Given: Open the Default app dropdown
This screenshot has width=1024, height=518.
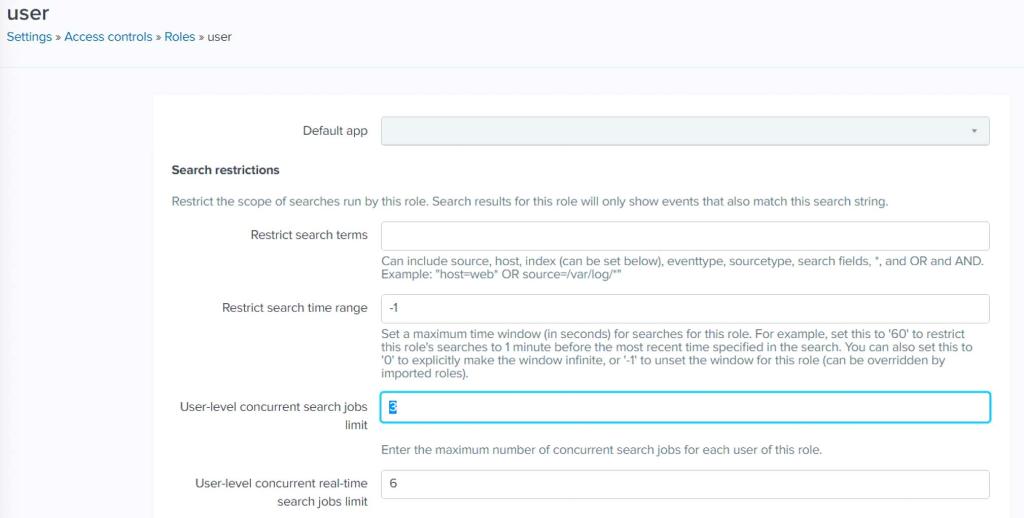Looking at the screenshot, I should 685,131.
